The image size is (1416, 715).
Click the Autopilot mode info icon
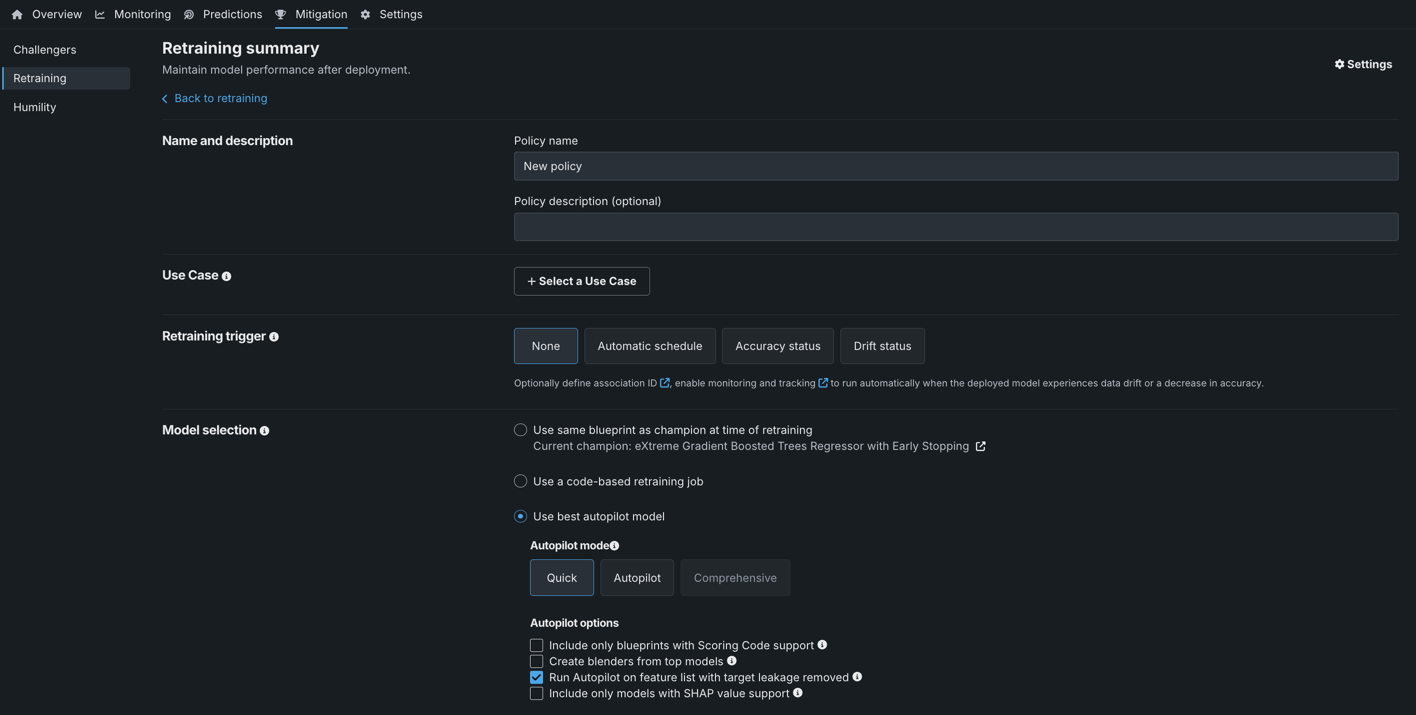point(615,546)
